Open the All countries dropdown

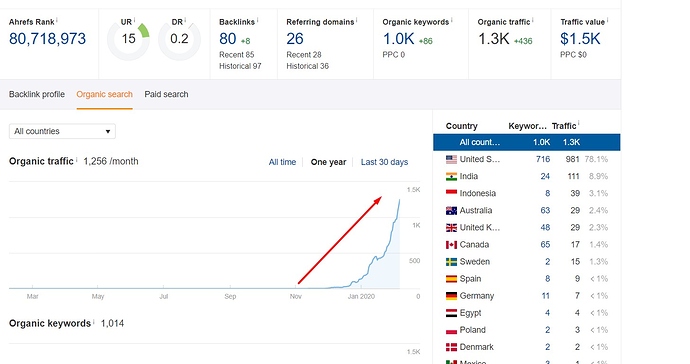(x=62, y=131)
